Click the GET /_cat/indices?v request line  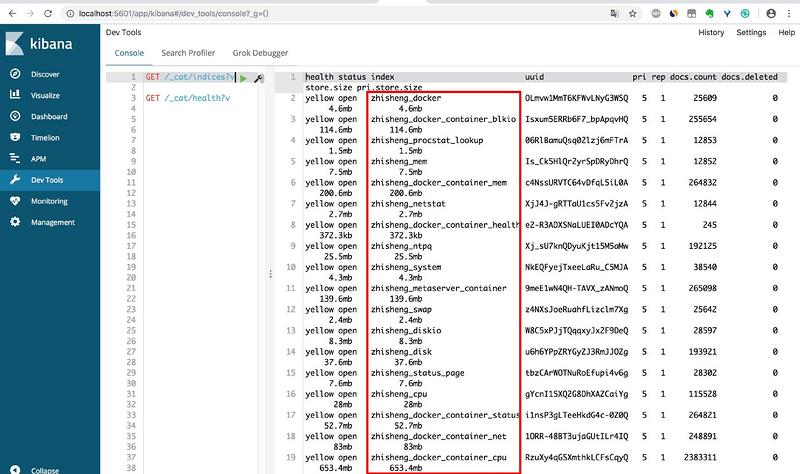pos(190,77)
